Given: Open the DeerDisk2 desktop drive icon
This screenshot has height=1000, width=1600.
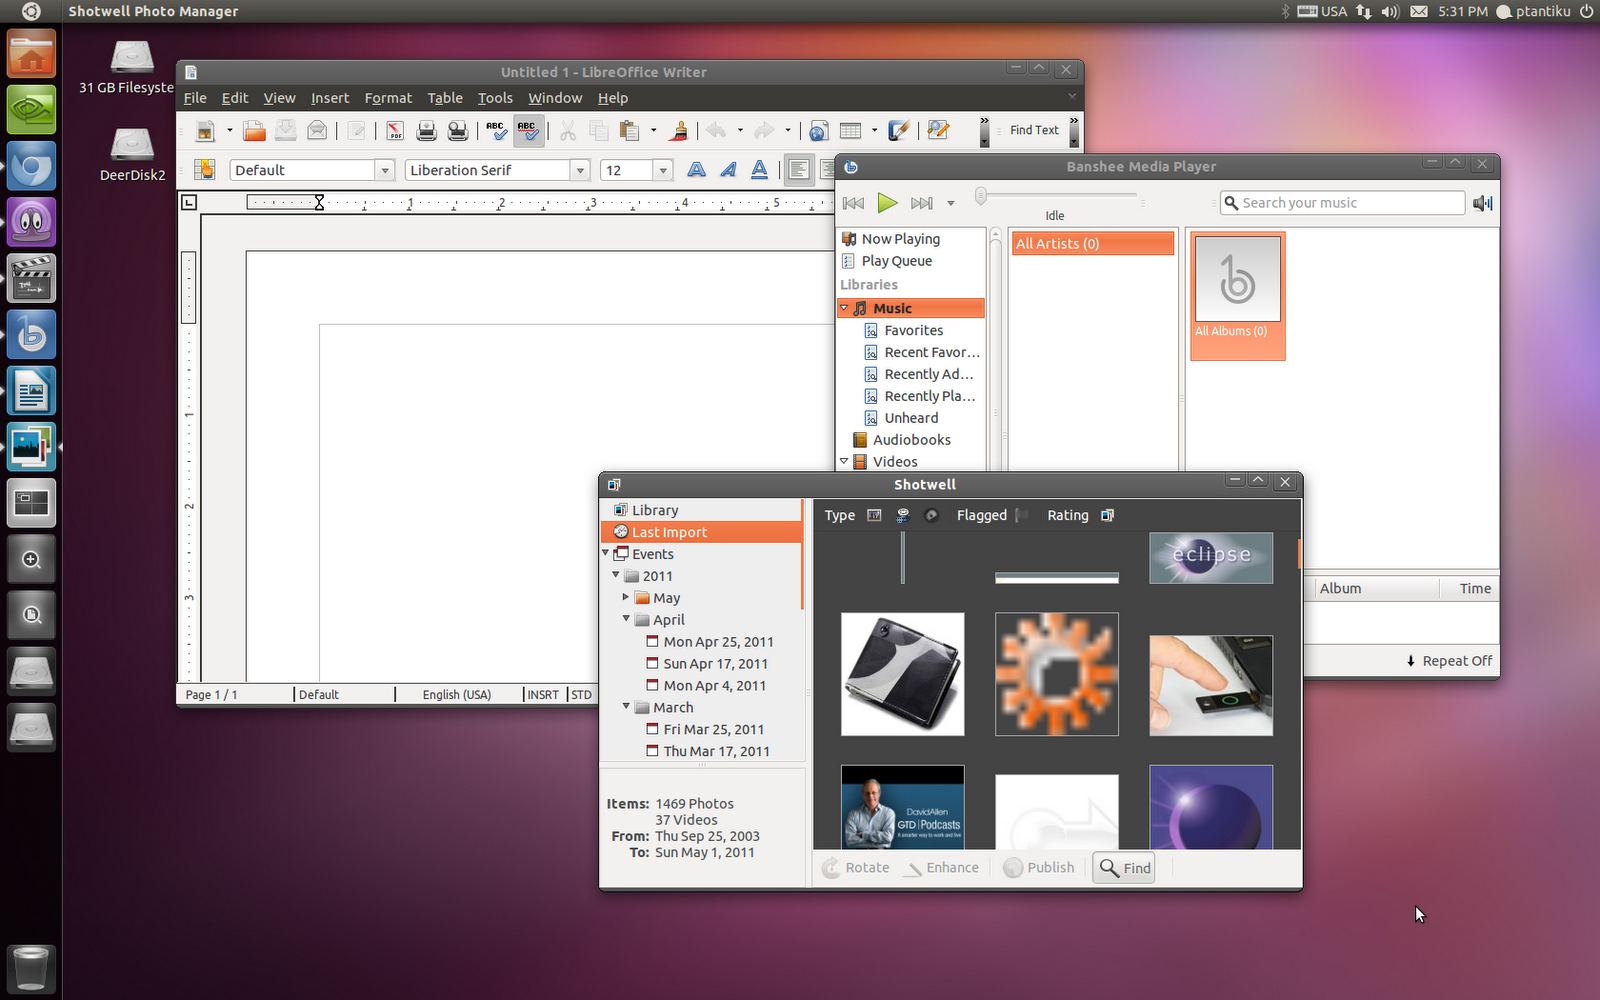Looking at the screenshot, I should click(x=132, y=155).
